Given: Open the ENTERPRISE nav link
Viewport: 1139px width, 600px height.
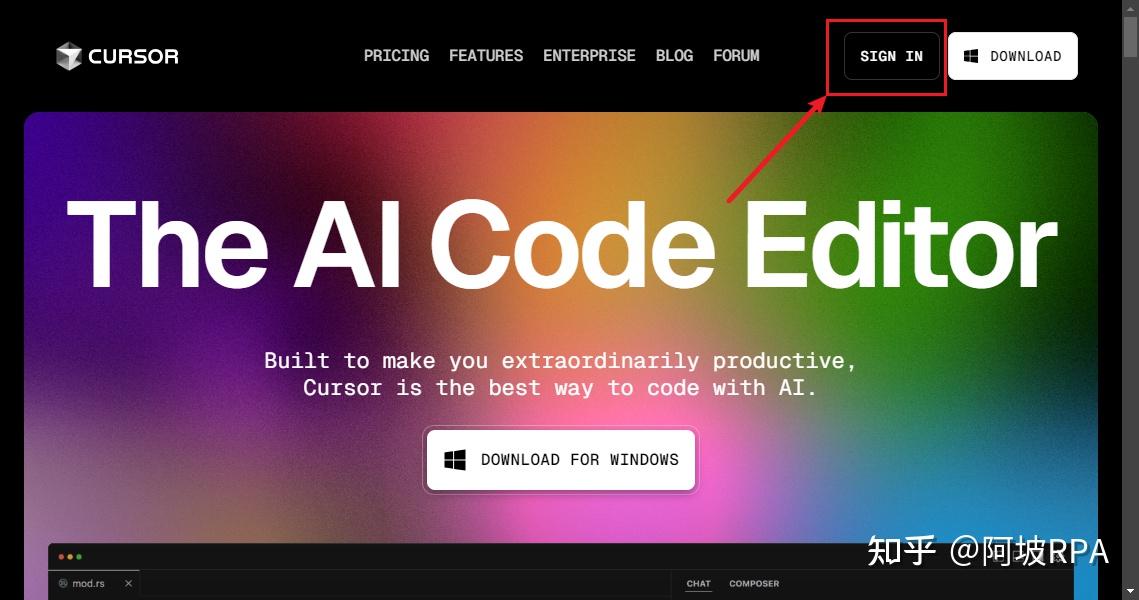Looking at the screenshot, I should [589, 56].
